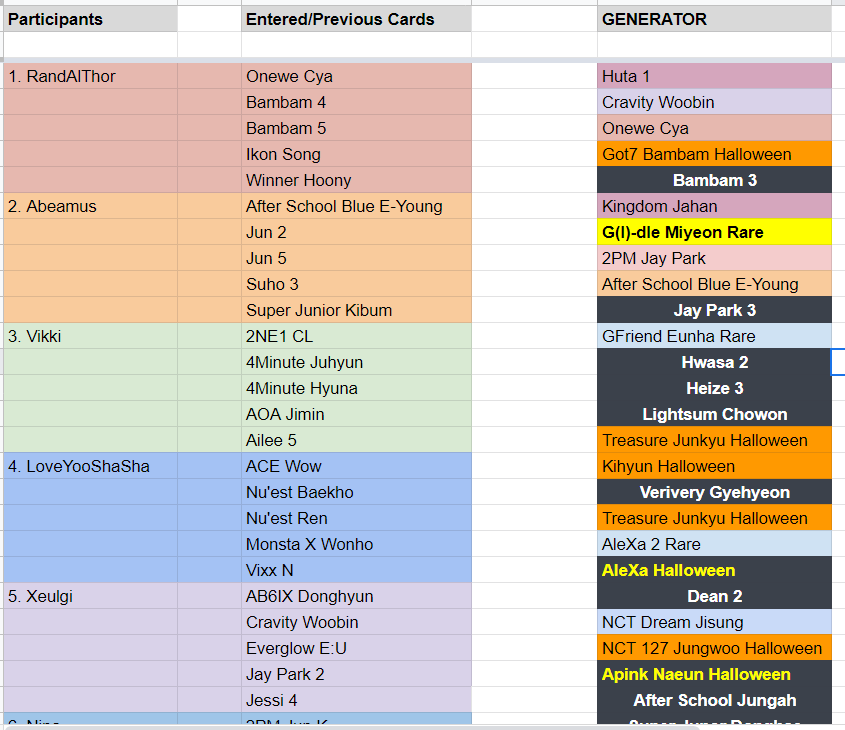The image size is (845, 730).
Task: Select the '2PM Jay Park' cell
Action: click(714, 258)
